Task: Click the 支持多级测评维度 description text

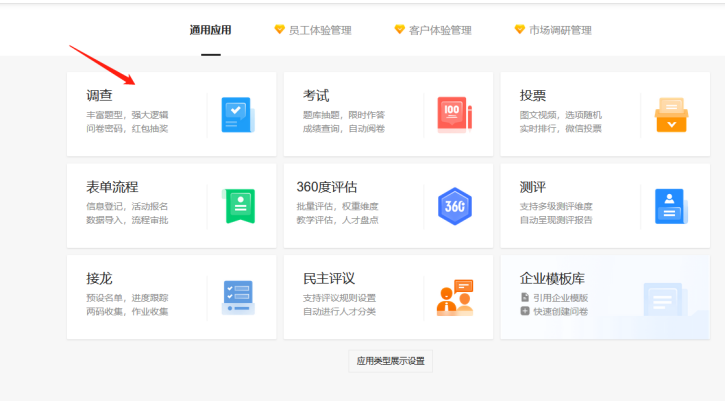Action: pos(556,207)
